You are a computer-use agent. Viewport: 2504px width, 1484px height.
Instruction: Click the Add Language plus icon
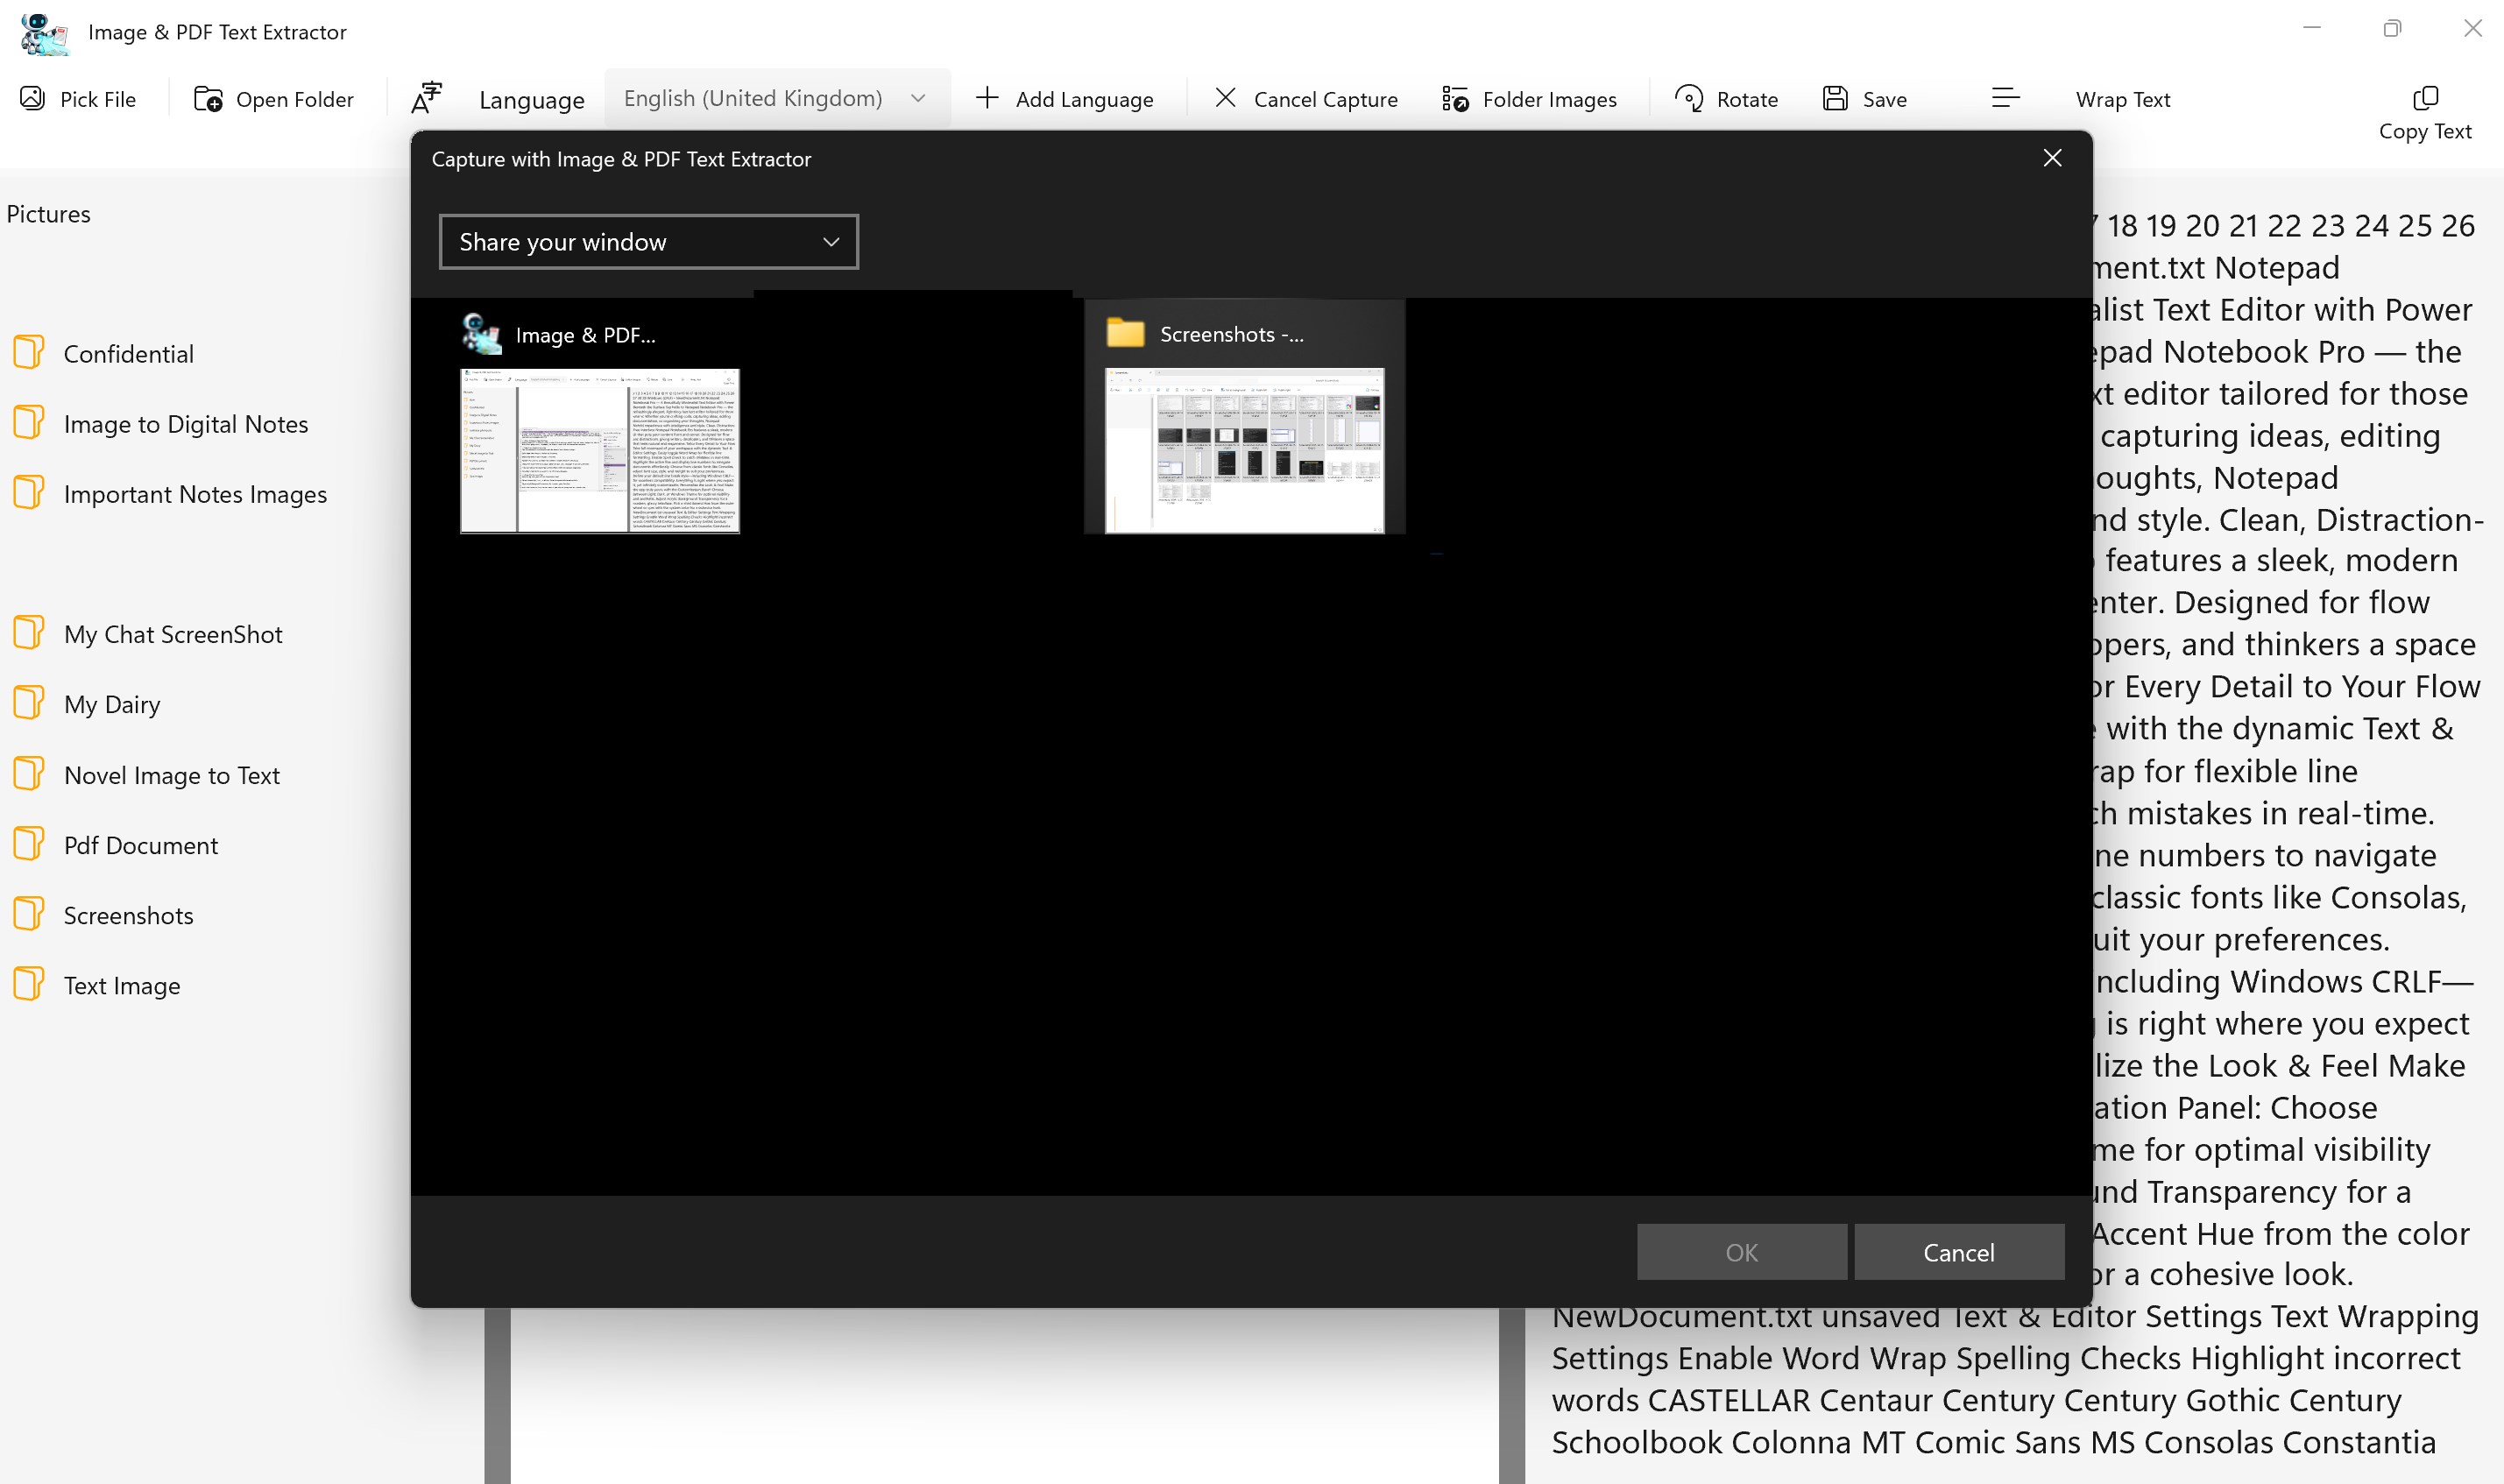(987, 98)
